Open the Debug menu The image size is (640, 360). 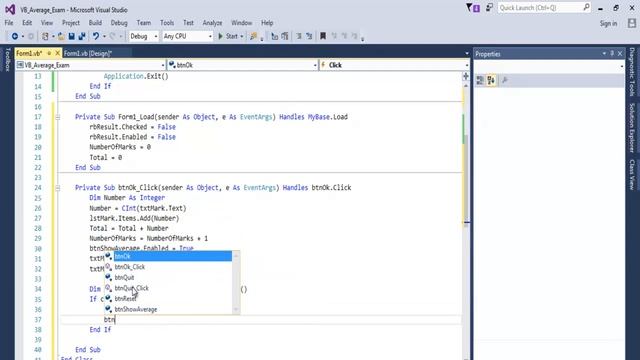[x=119, y=23]
